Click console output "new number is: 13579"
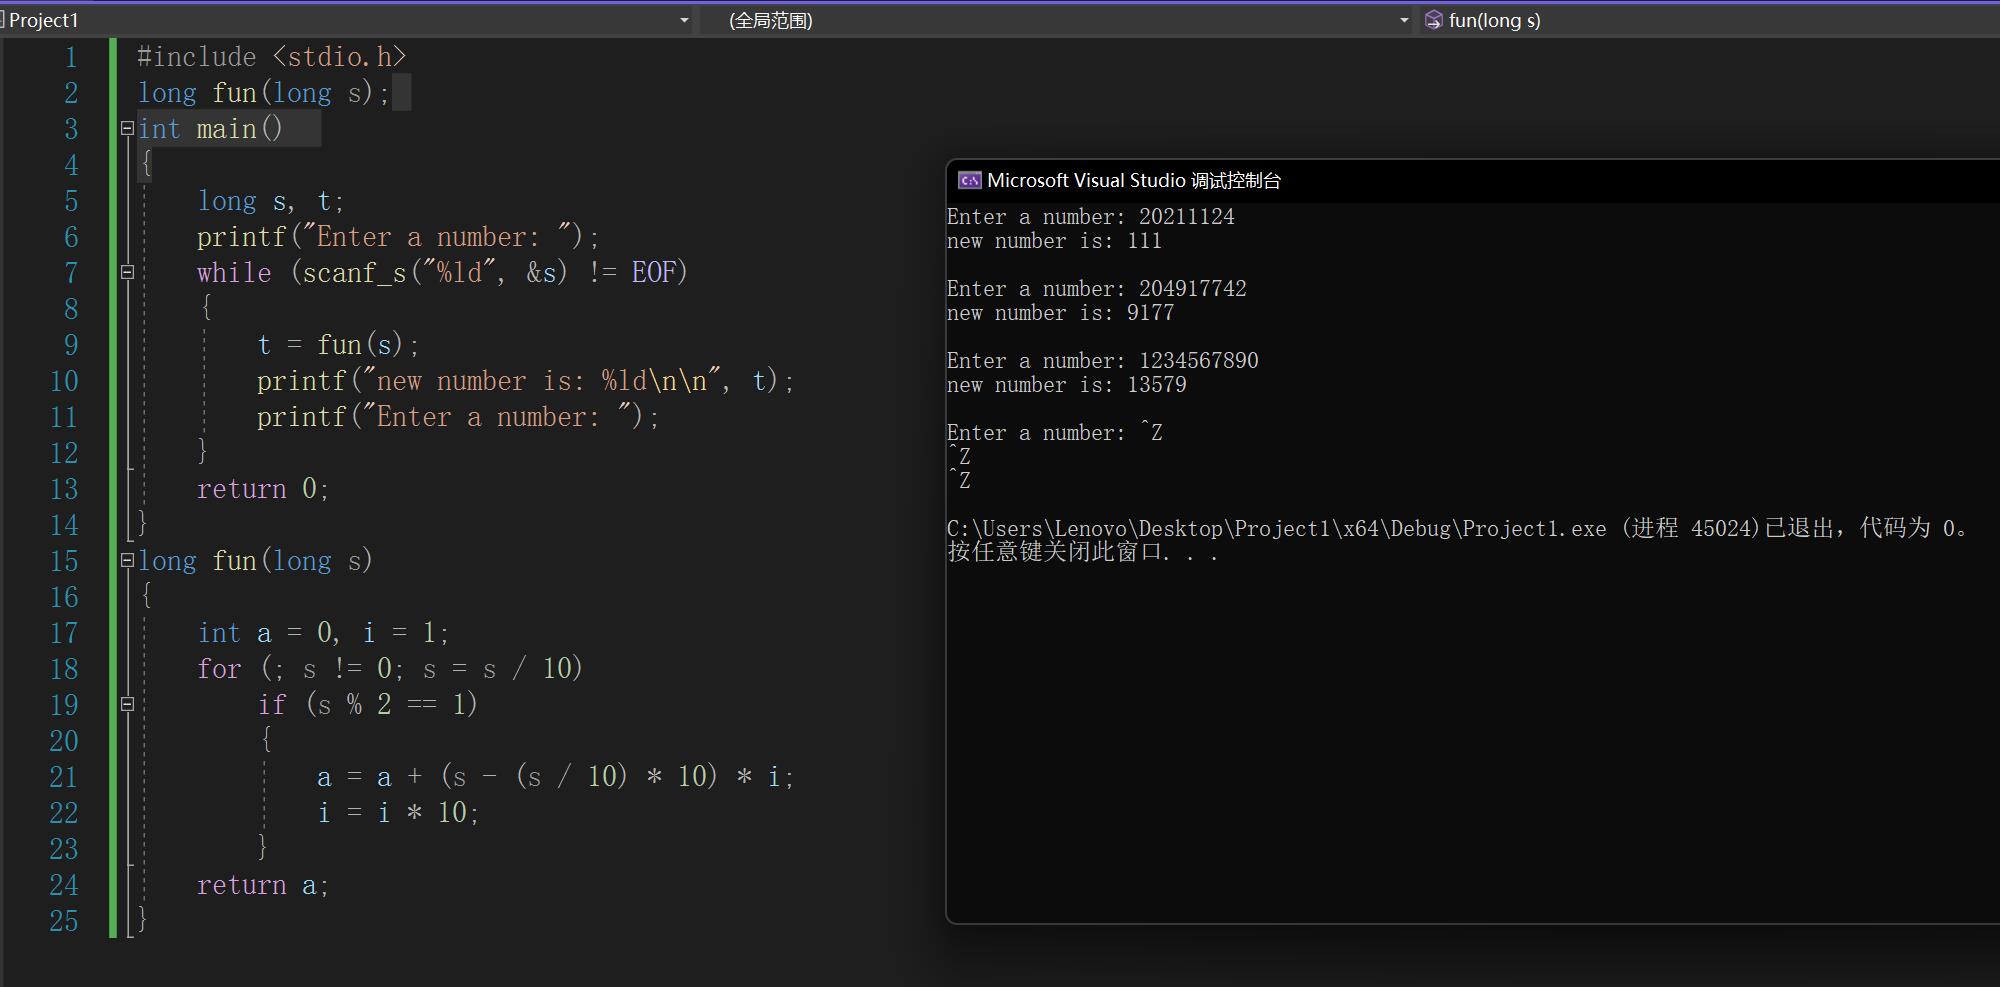The width and height of the screenshot is (2000, 987). (1067, 385)
